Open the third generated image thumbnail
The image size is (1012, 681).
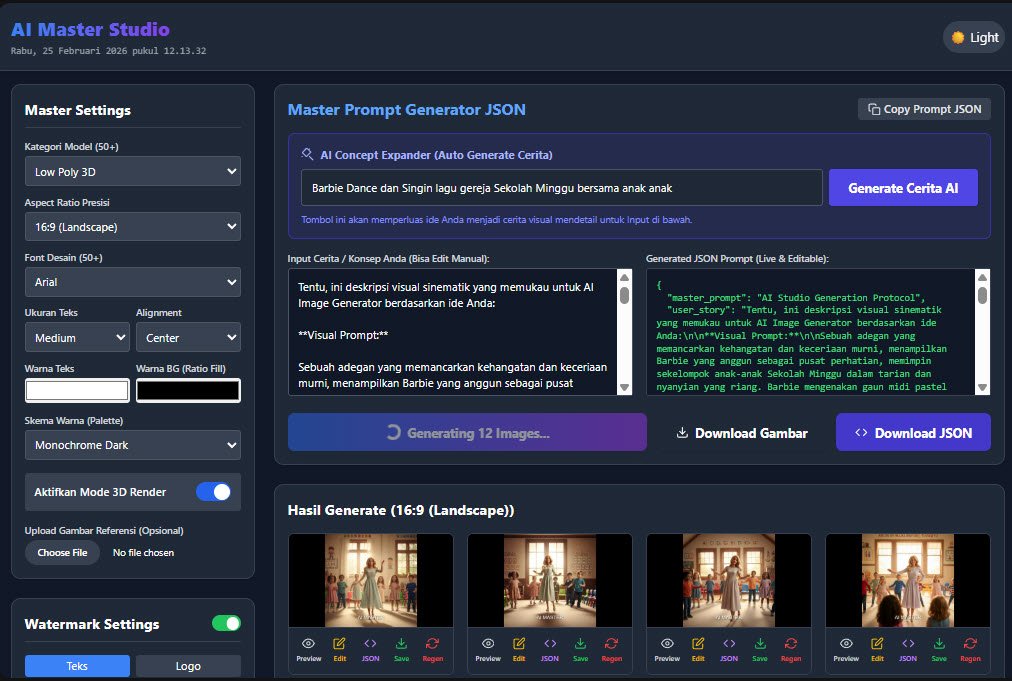pyautogui.click(x=729, y=580)
